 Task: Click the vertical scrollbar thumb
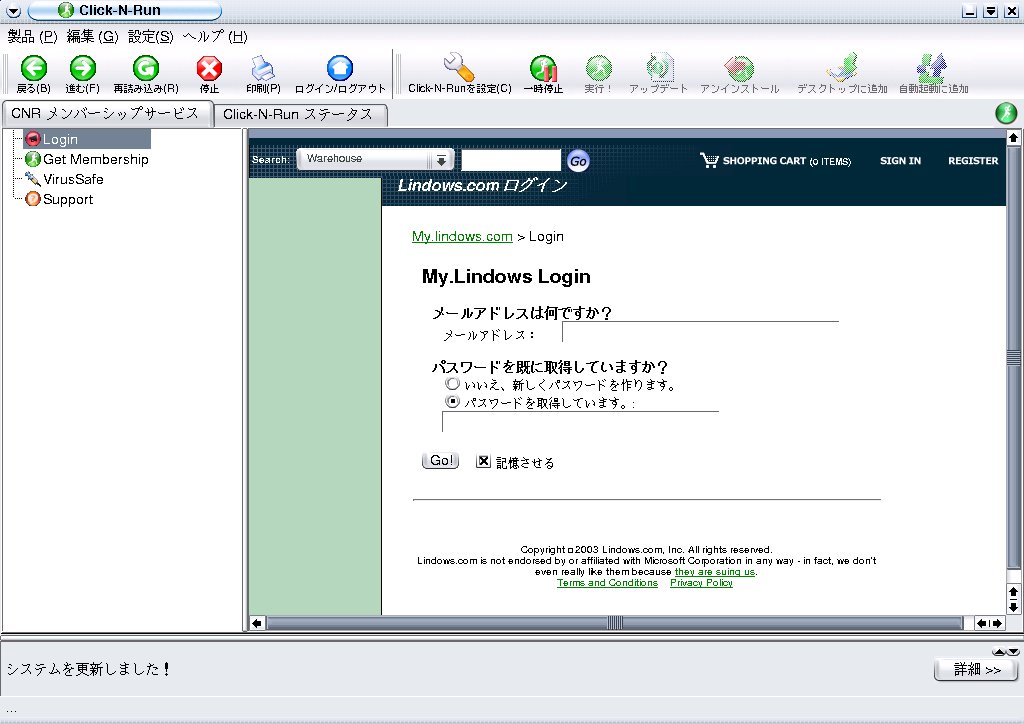[1013, 357]
